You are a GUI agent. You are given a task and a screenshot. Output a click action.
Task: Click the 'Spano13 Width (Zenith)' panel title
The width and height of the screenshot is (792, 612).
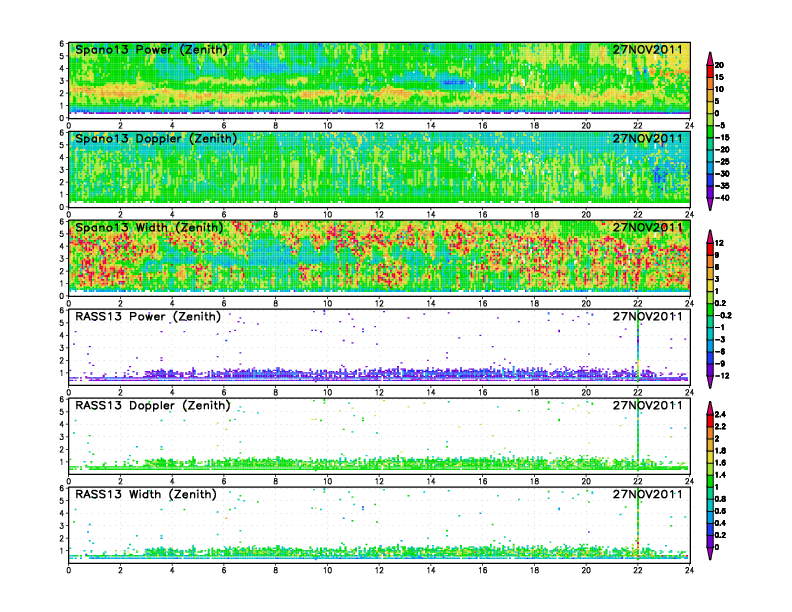149,227
